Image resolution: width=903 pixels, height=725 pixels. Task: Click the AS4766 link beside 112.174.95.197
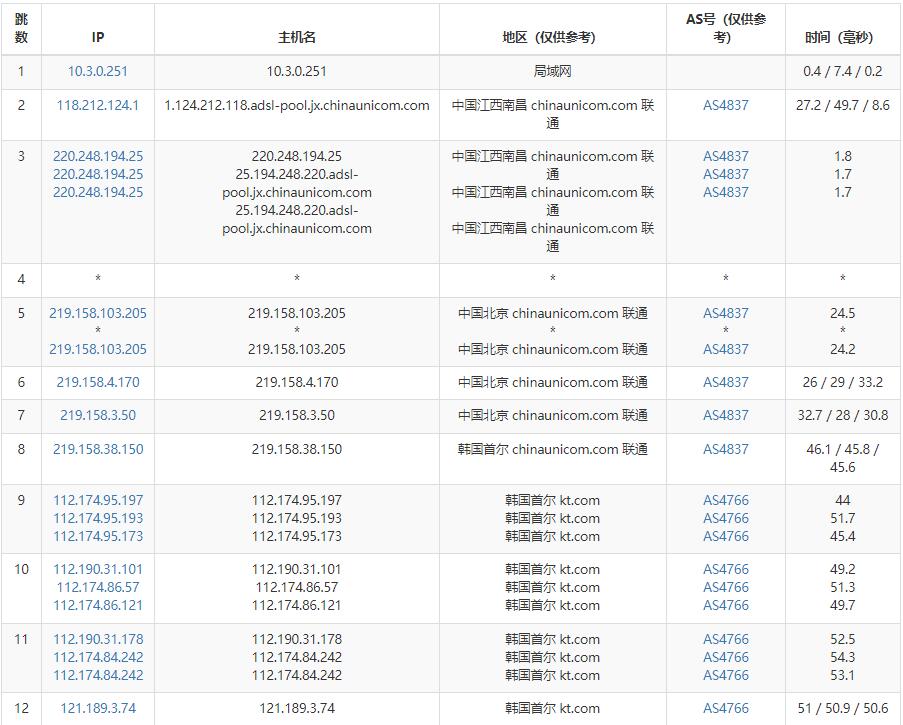pyautogui.click(x=726, y=500)
